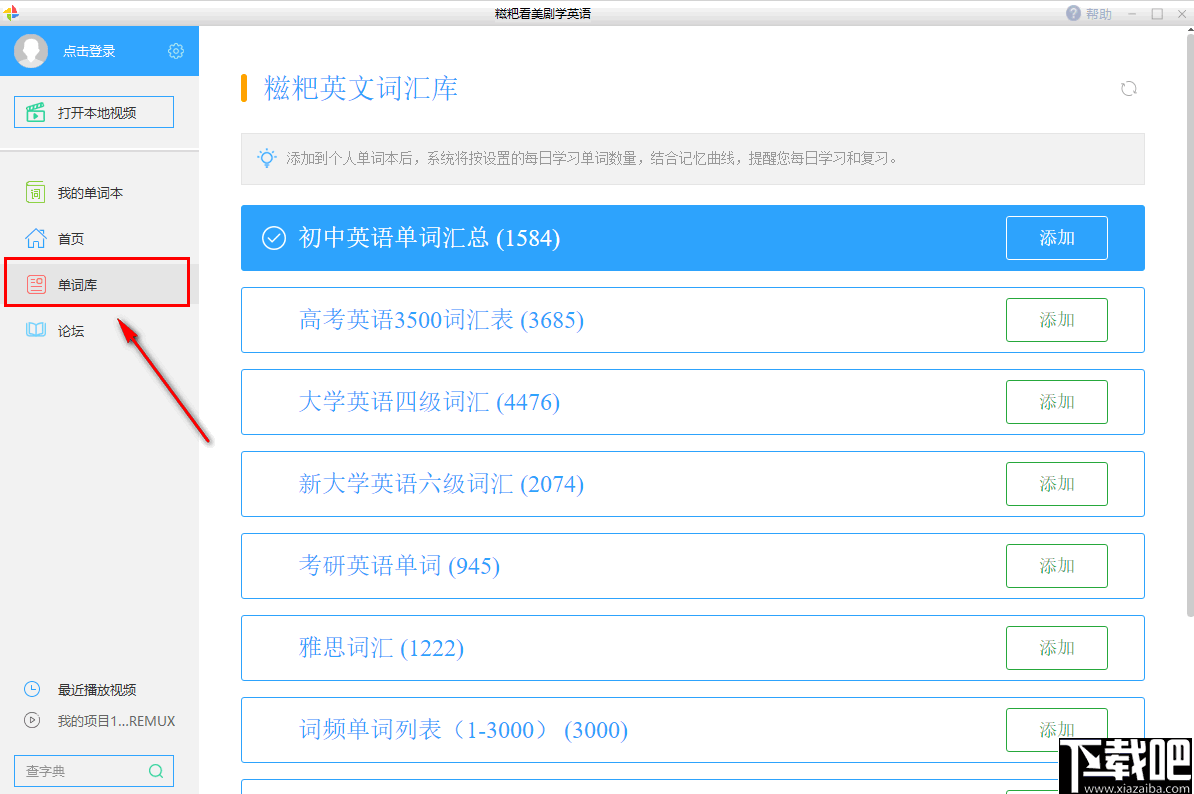Click 添加 for 高考英语3500词汇表
This screenshot has width=1194, height=794.
click(1056, 319)
